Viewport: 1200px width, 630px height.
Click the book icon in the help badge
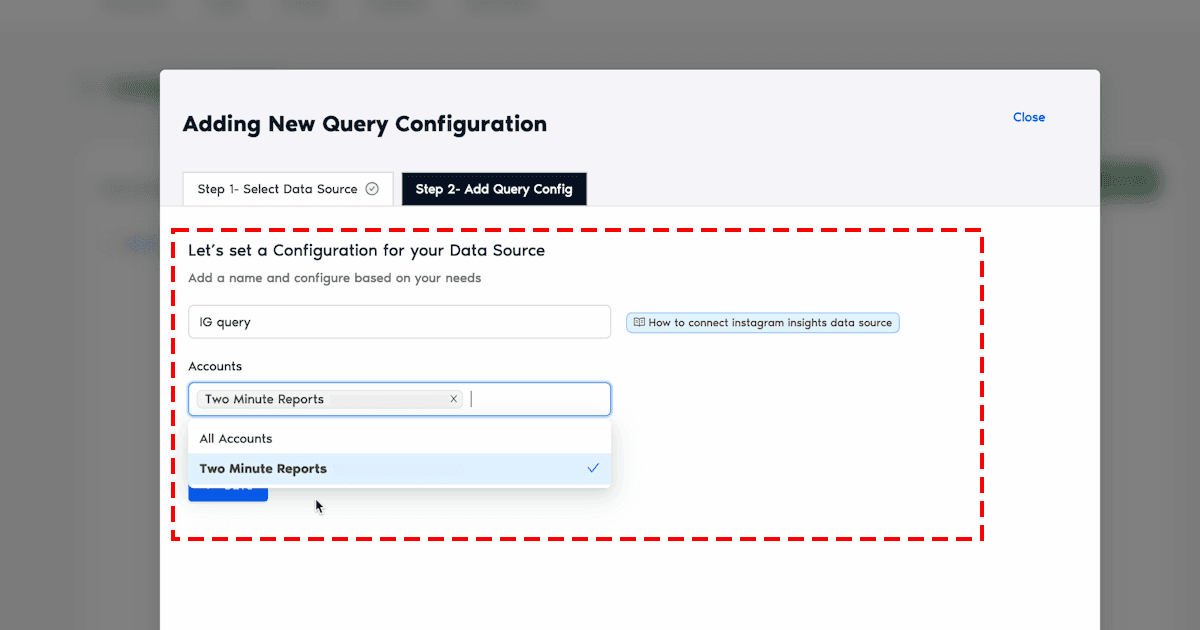(x=639, y=323)
